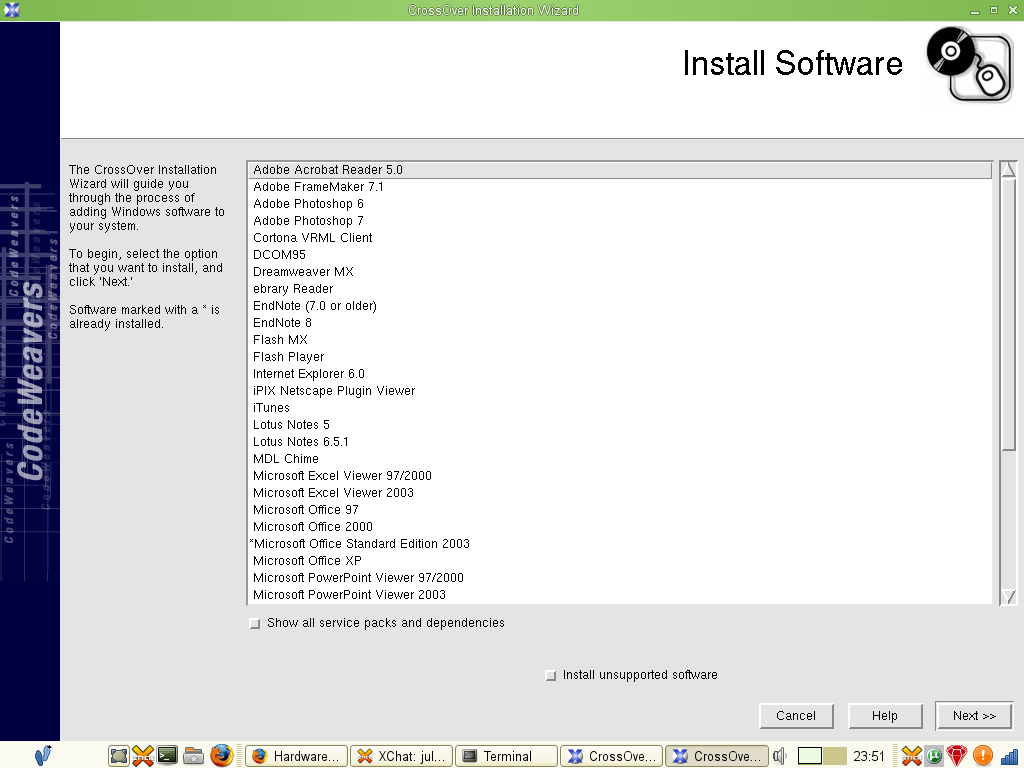Select Flash Player in the list
The height and width of the screenshot is (768, 1024).
pyautogui.click(x=620, y=357)
